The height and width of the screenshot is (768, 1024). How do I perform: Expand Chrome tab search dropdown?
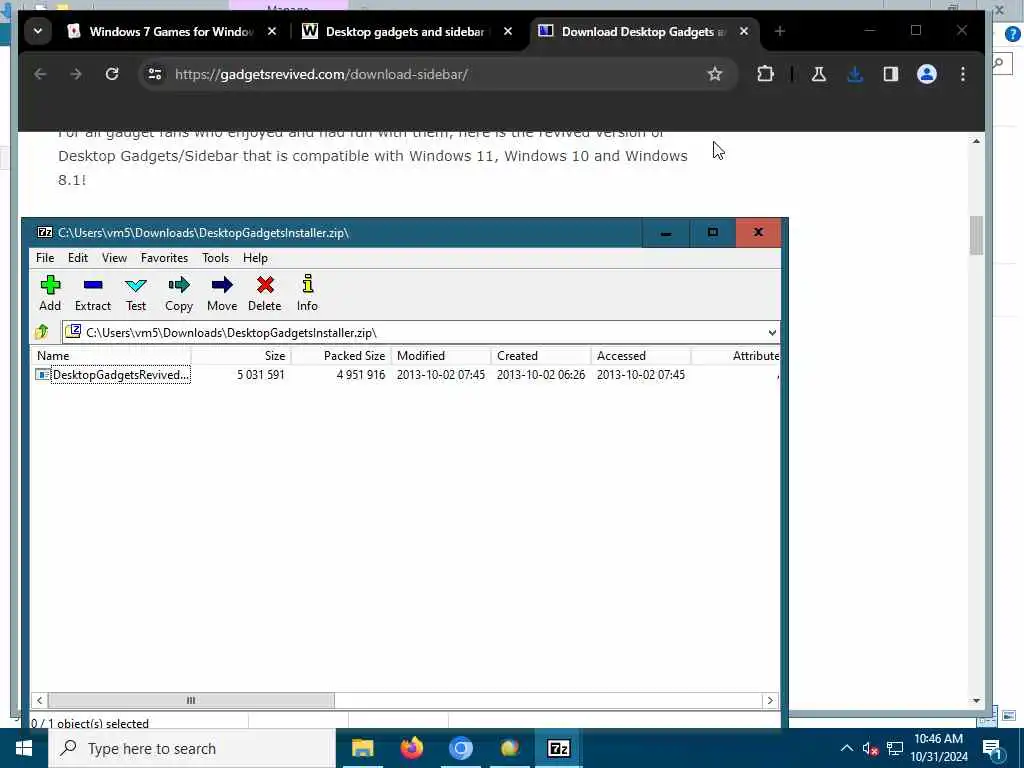[x=38, y=31]
